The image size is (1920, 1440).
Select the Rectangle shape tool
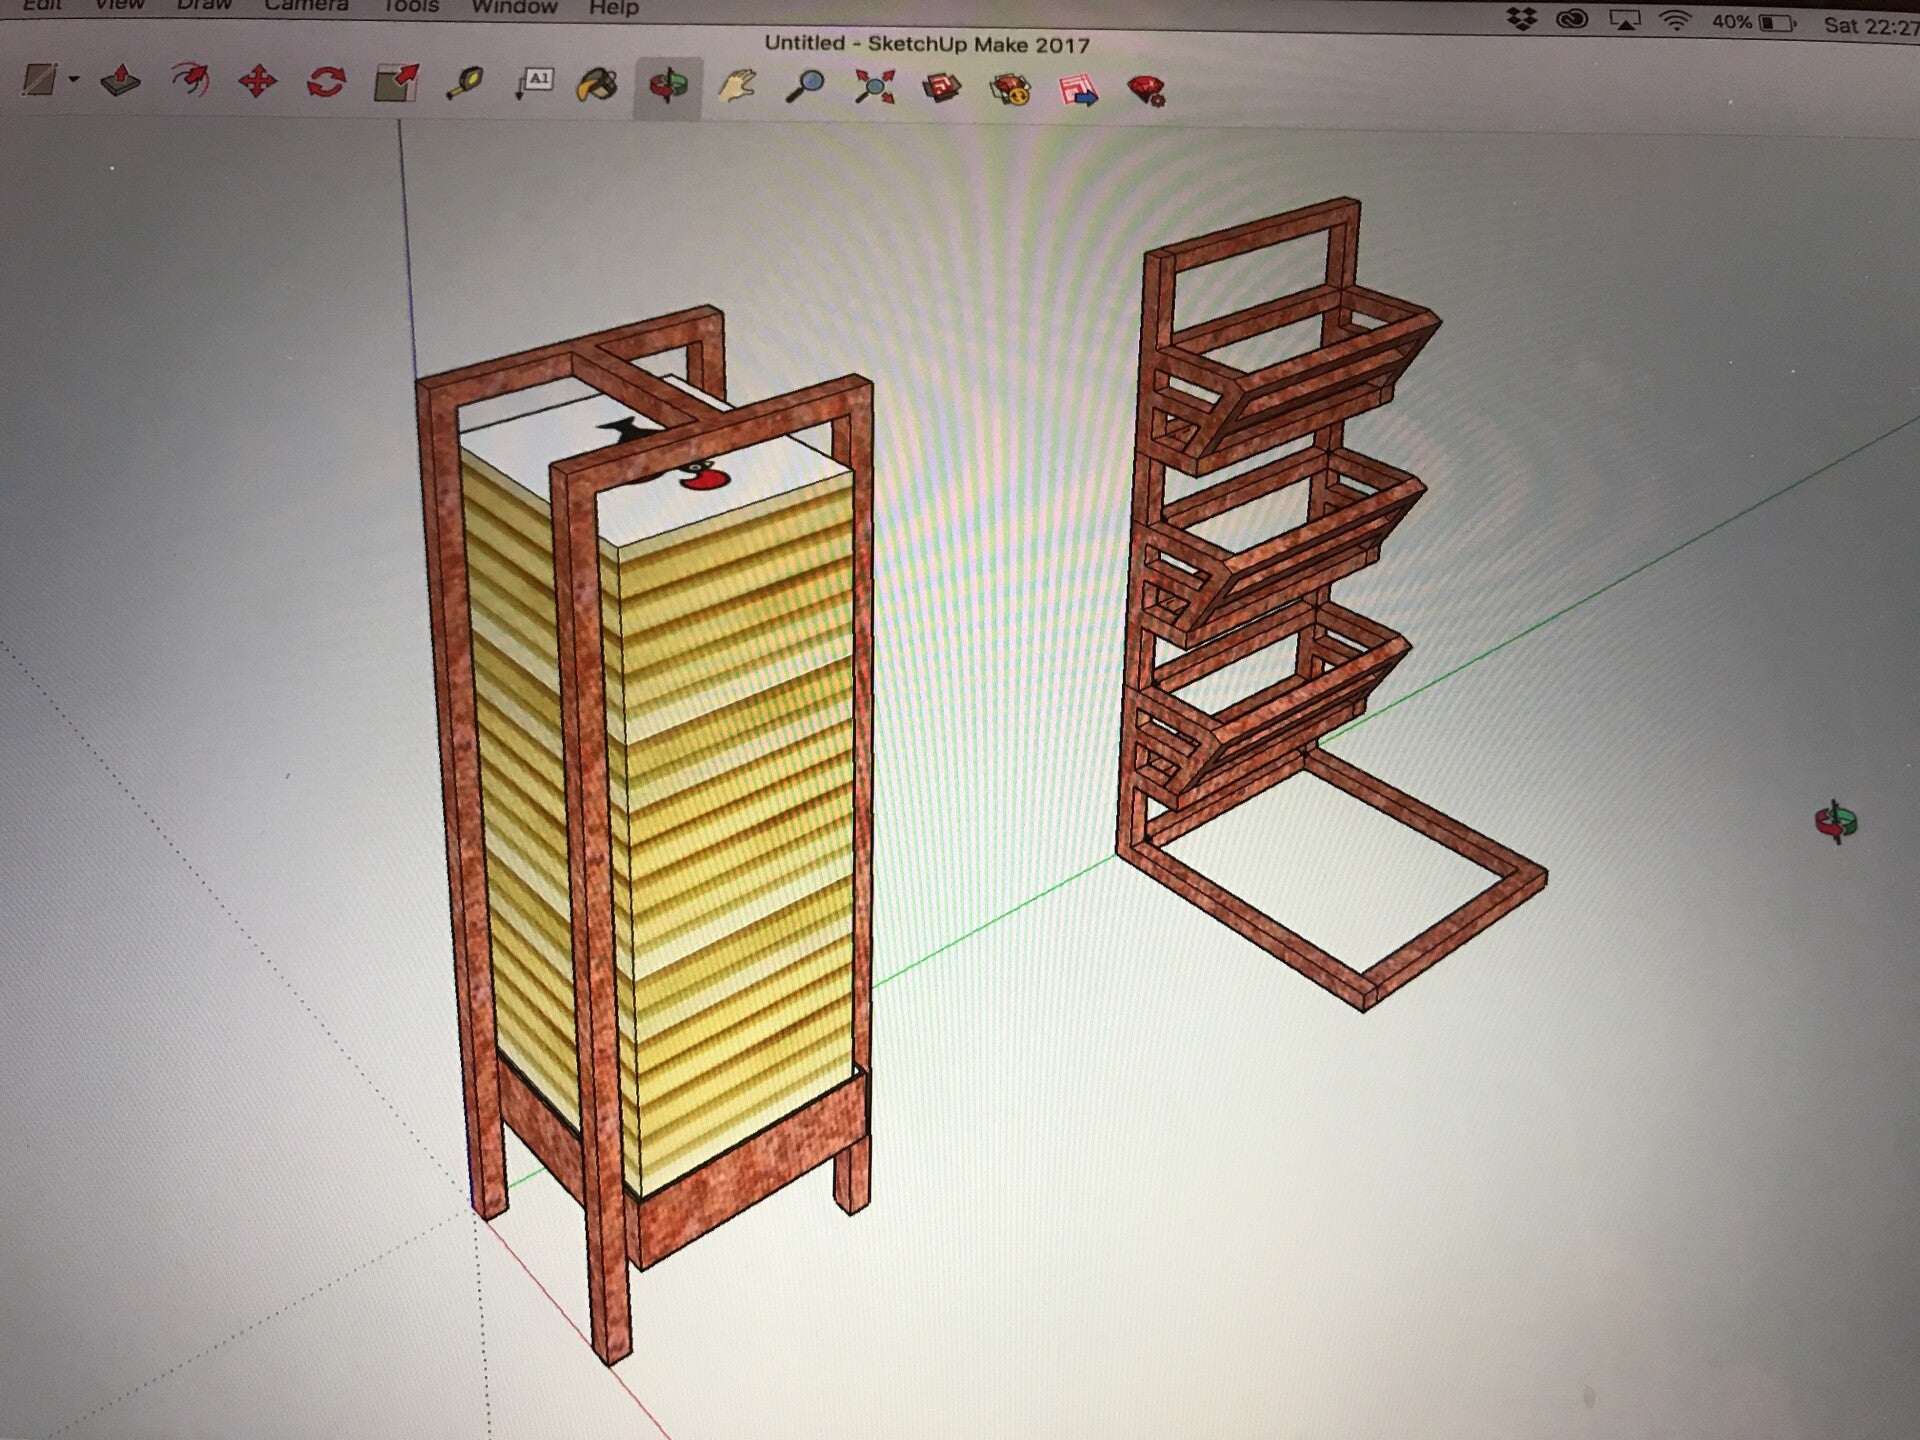tap(40, 79)
